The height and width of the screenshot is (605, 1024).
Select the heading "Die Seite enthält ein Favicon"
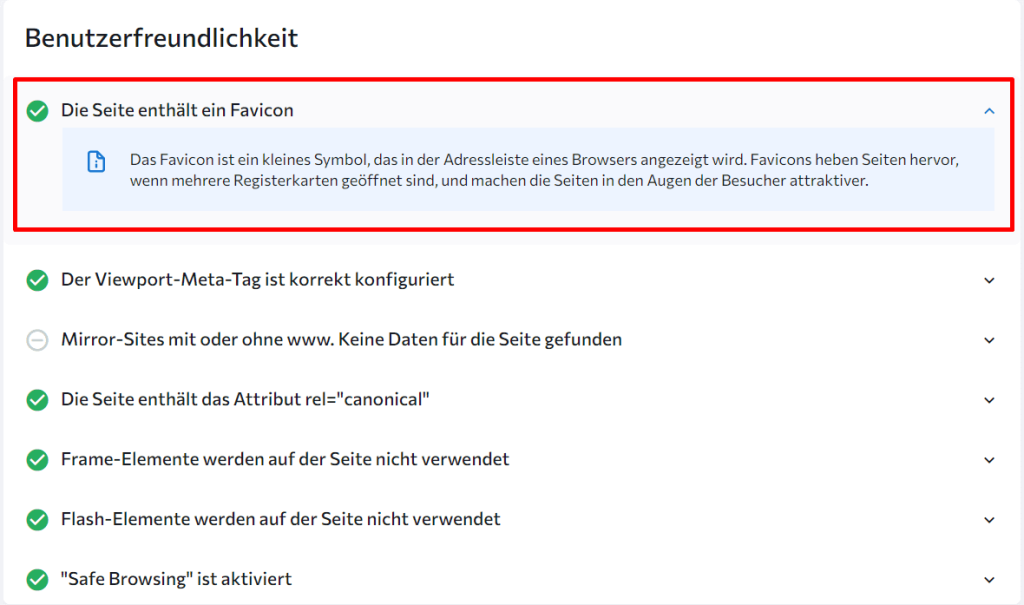(x=180, y=110)
